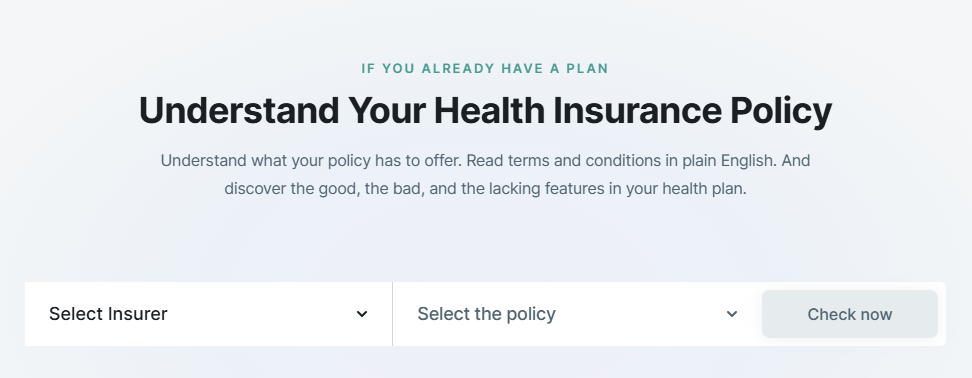Click the 'Check now' text label
The image size is (972, 378).
[x=850, y=314]
